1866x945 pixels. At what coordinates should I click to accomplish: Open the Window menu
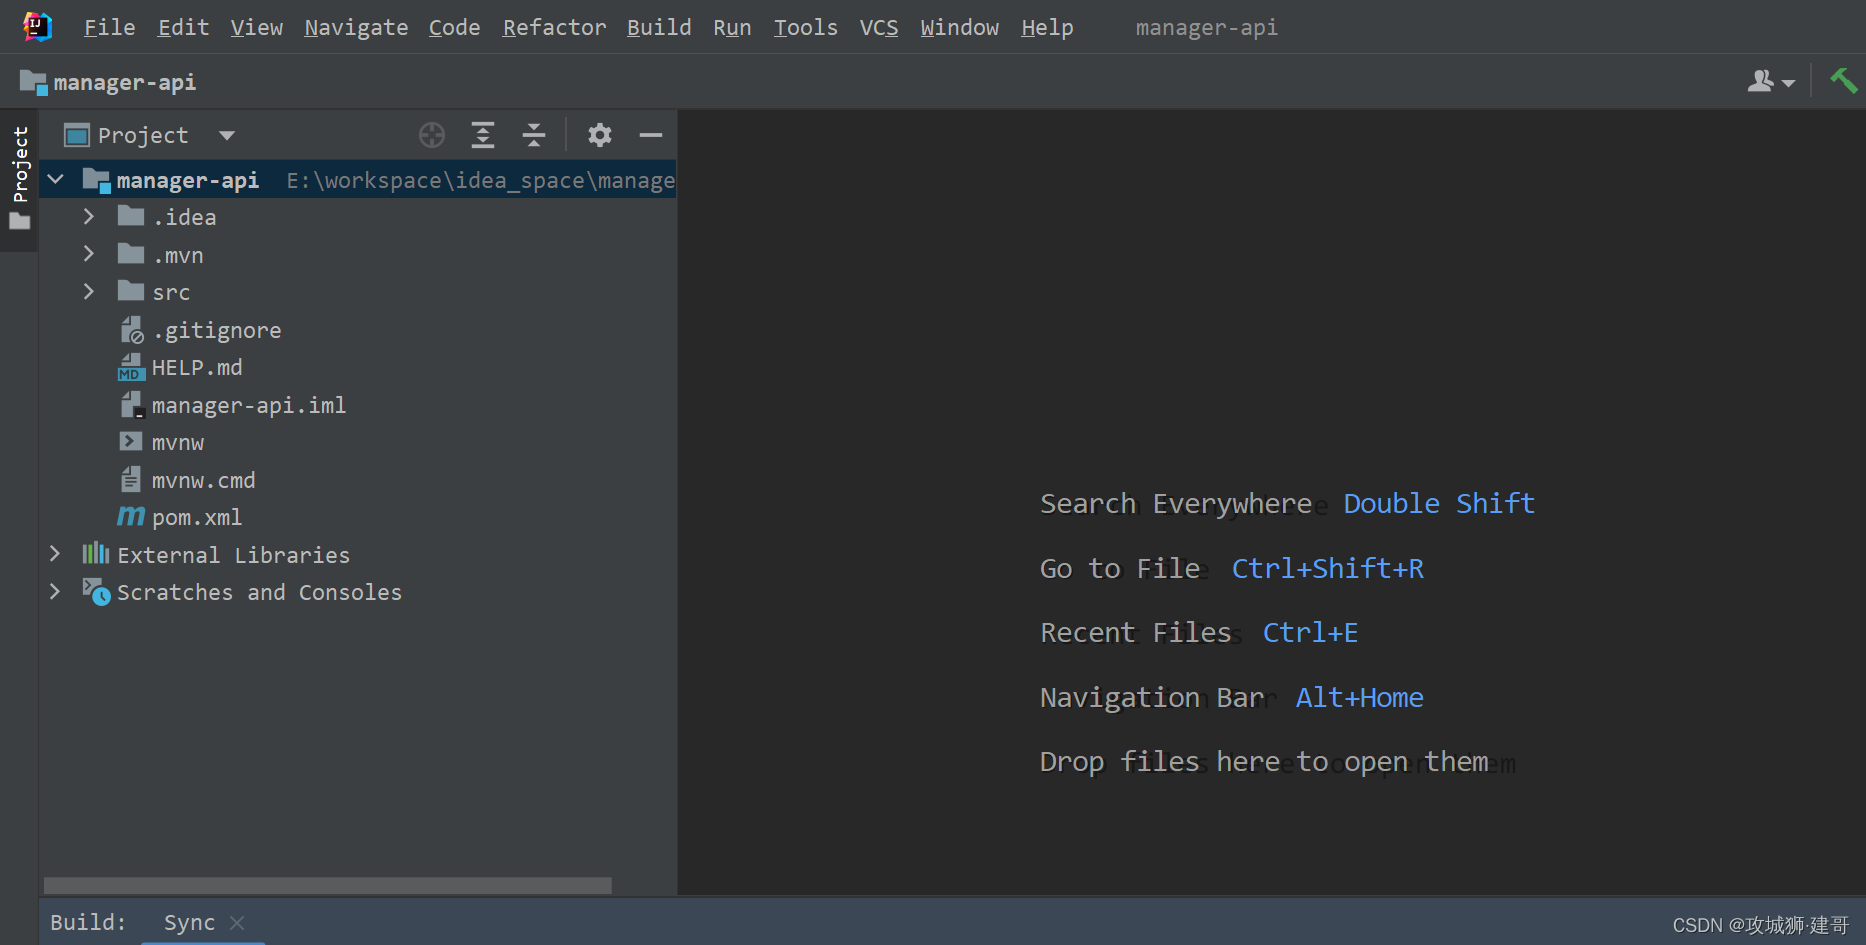tap(960, 27)
